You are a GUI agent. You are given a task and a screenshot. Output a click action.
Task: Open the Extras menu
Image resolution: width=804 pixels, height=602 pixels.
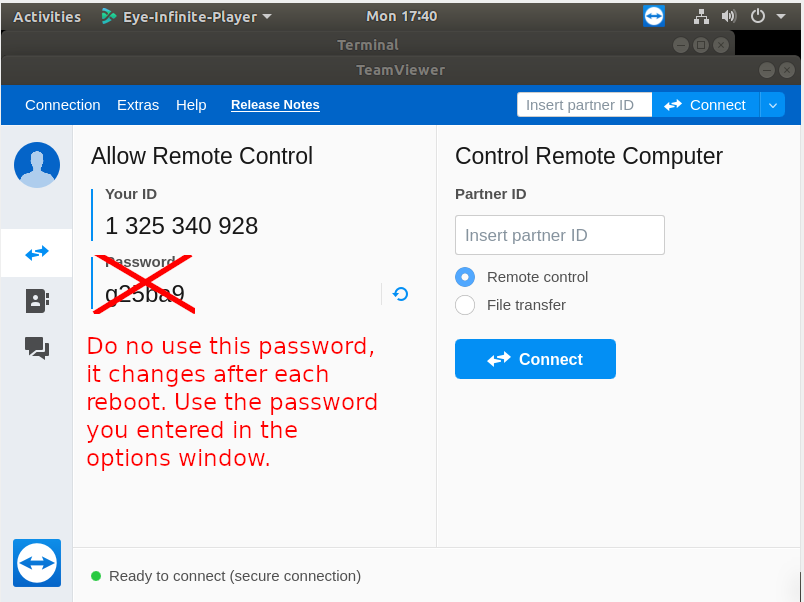click(138, 105)
